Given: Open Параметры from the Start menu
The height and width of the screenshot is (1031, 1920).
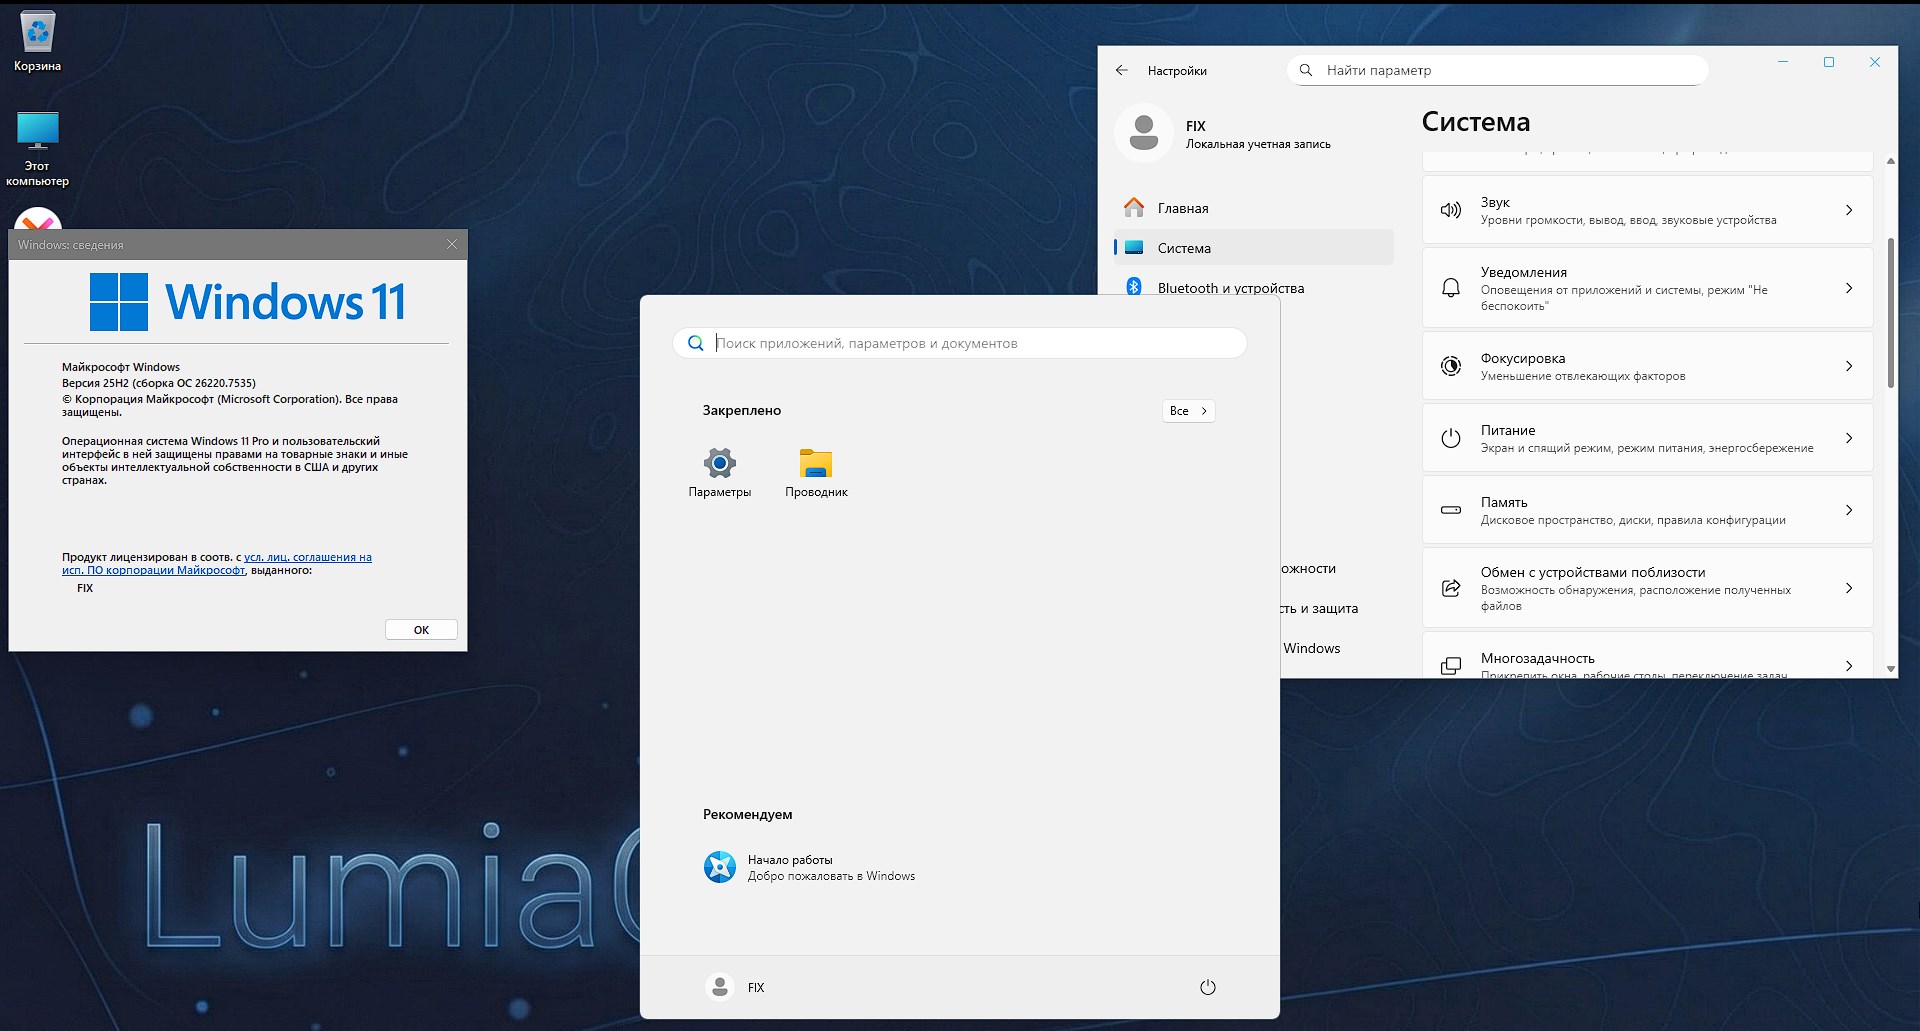Looking at the screenshot, I should [x=719, y=462].
